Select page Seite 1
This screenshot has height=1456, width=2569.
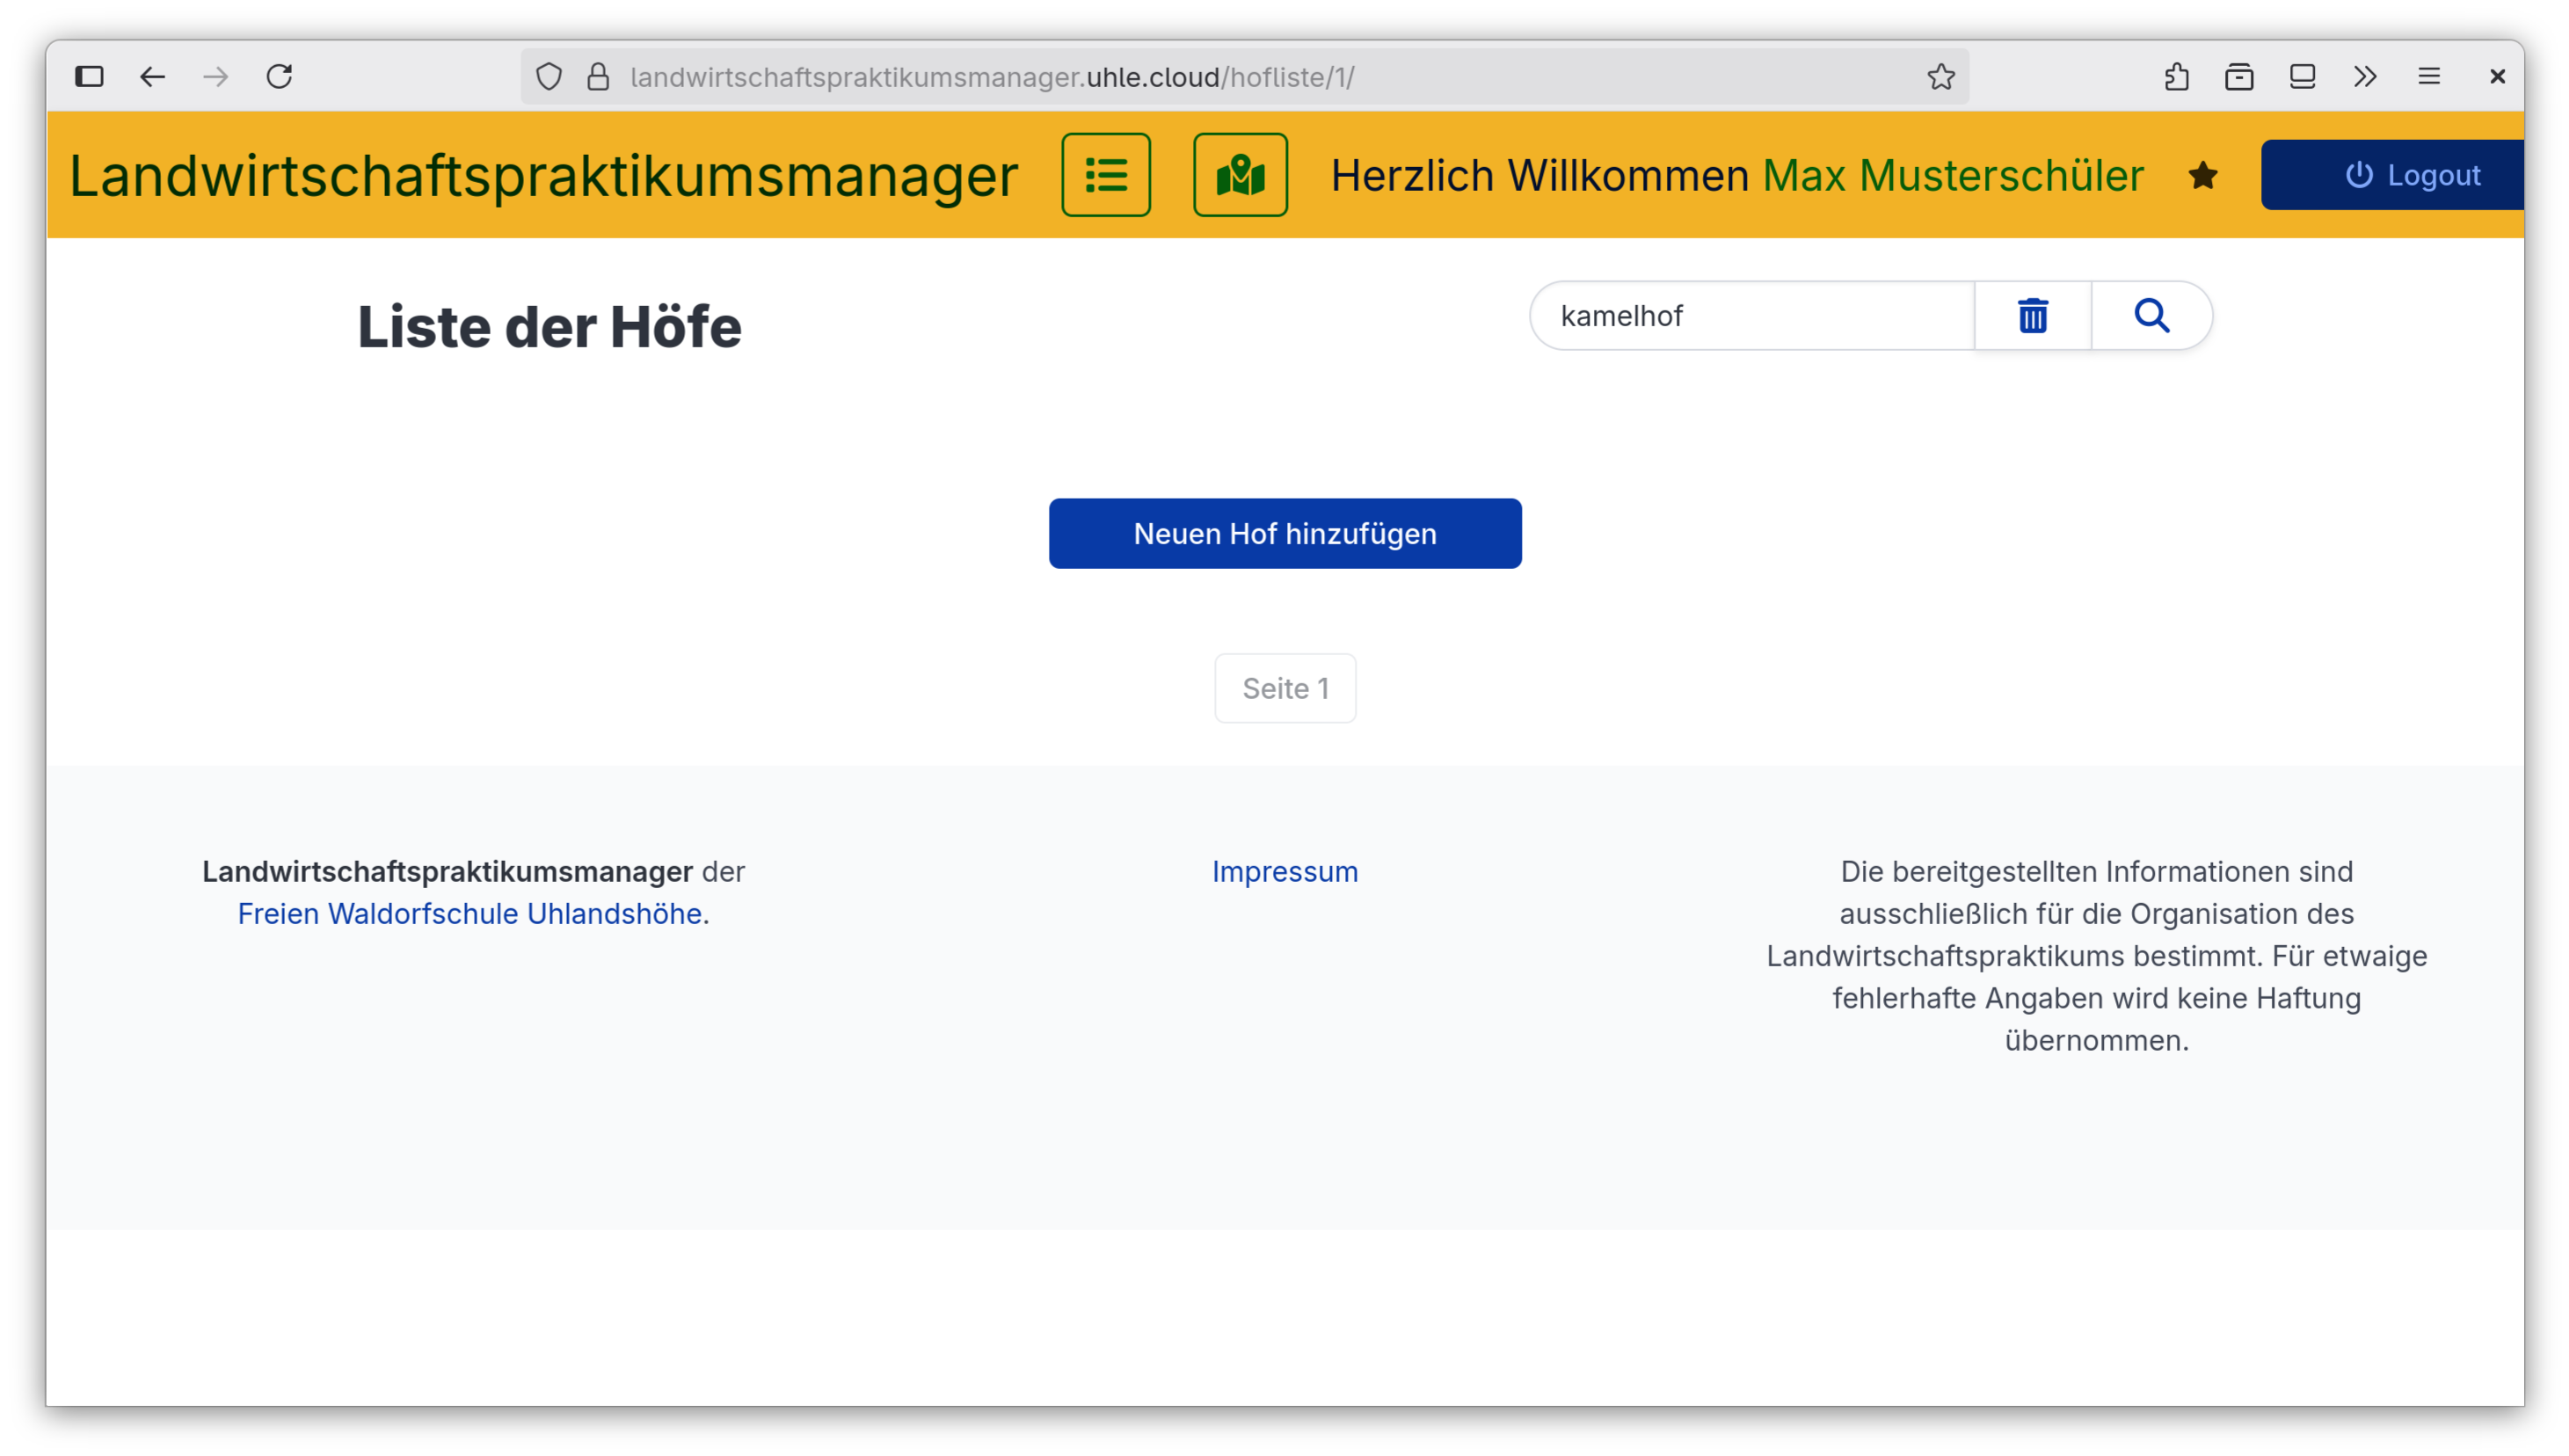(x=1285, y=688)
